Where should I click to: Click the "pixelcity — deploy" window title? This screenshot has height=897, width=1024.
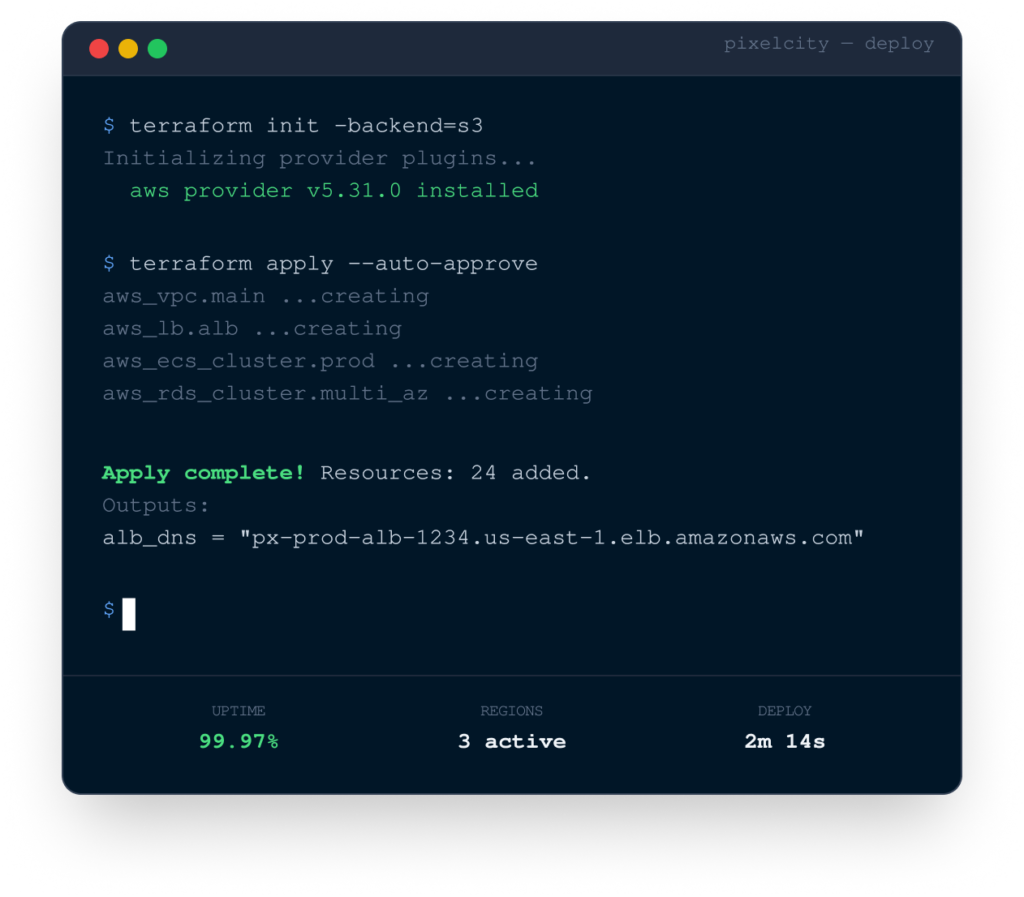(828, 44)
